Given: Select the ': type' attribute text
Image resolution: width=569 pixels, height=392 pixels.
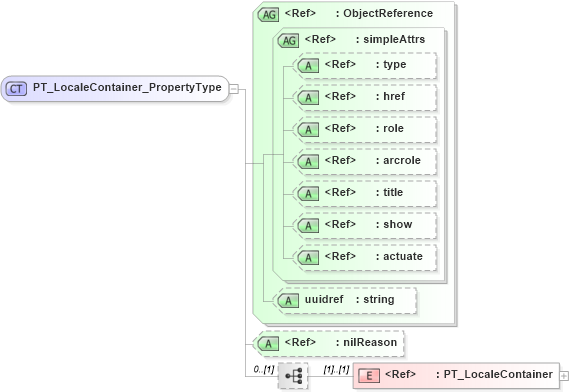Looking at the screenshot, I should (391, 65).
